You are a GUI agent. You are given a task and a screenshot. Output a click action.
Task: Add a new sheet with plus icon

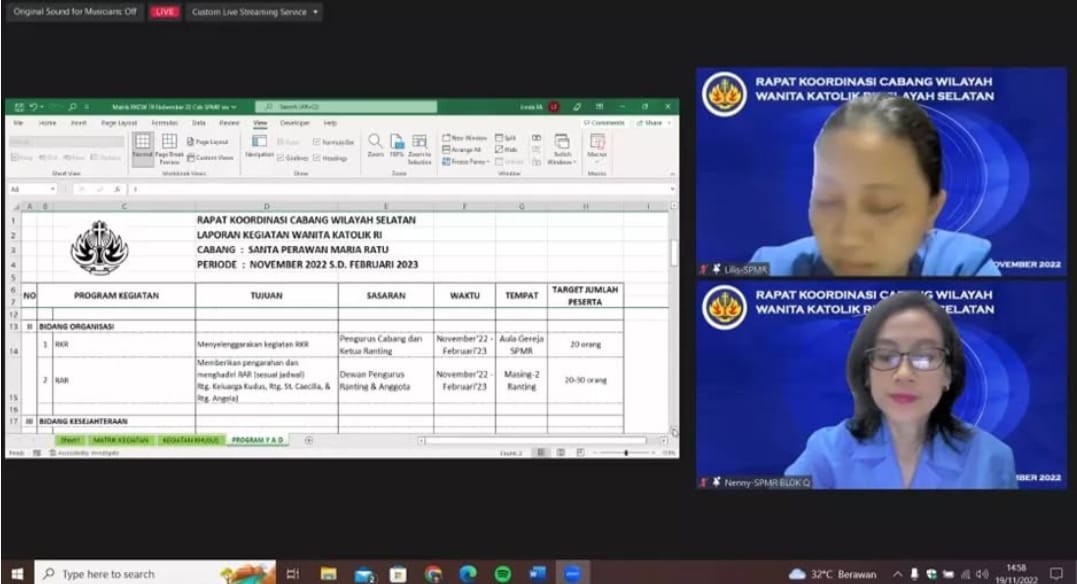coord(309,440)
